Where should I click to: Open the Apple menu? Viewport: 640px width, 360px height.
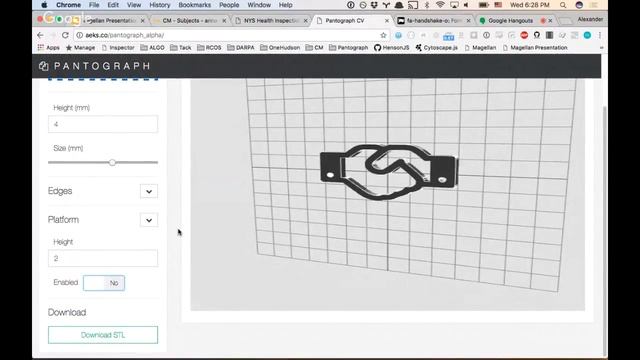coord(44,5)
